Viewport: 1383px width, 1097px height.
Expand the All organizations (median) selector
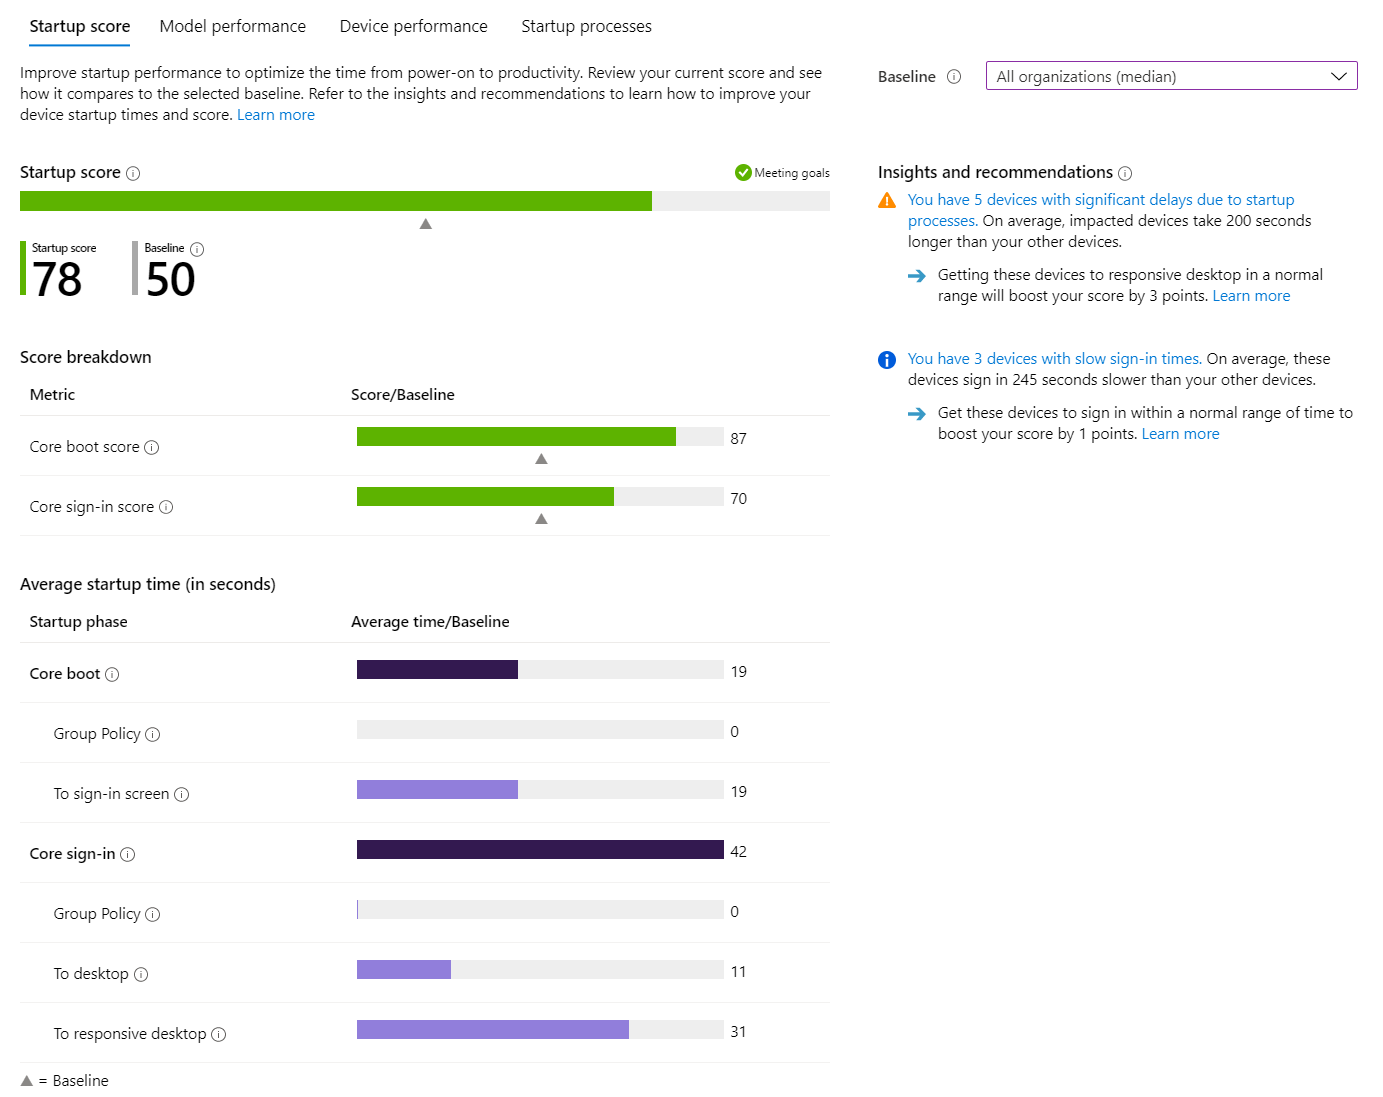coord(1170,75)
